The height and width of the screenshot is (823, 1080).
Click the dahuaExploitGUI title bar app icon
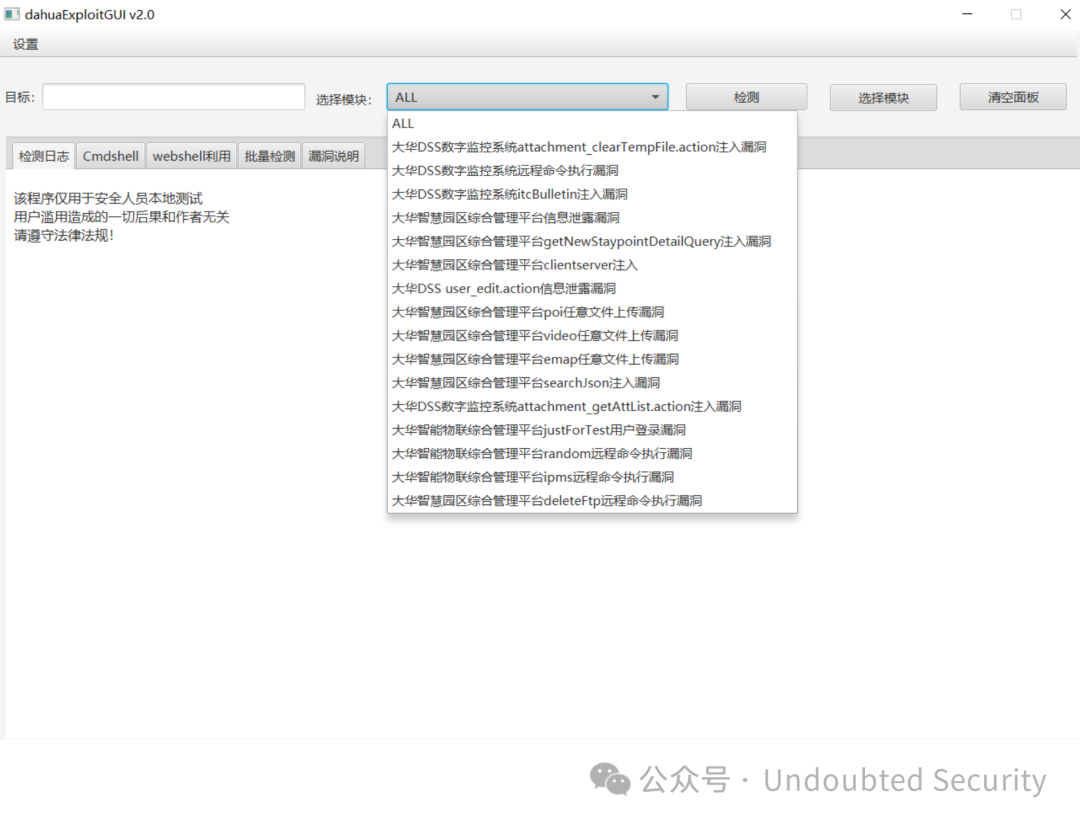[12, 14]
